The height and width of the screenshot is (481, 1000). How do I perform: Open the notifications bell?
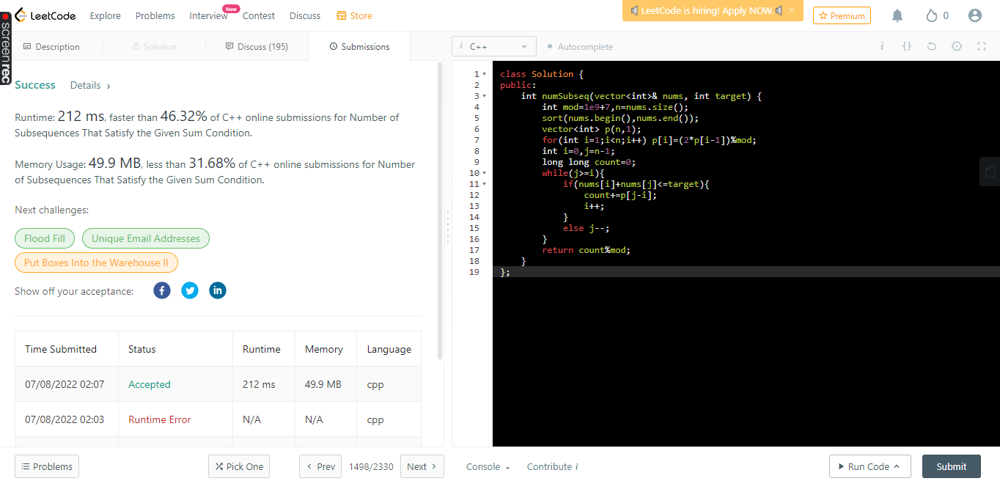[x=897, y=15]
